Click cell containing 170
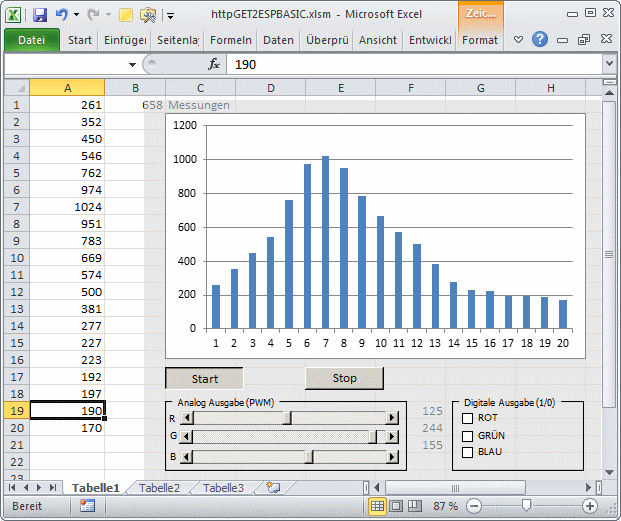 (x=67, y=428)
